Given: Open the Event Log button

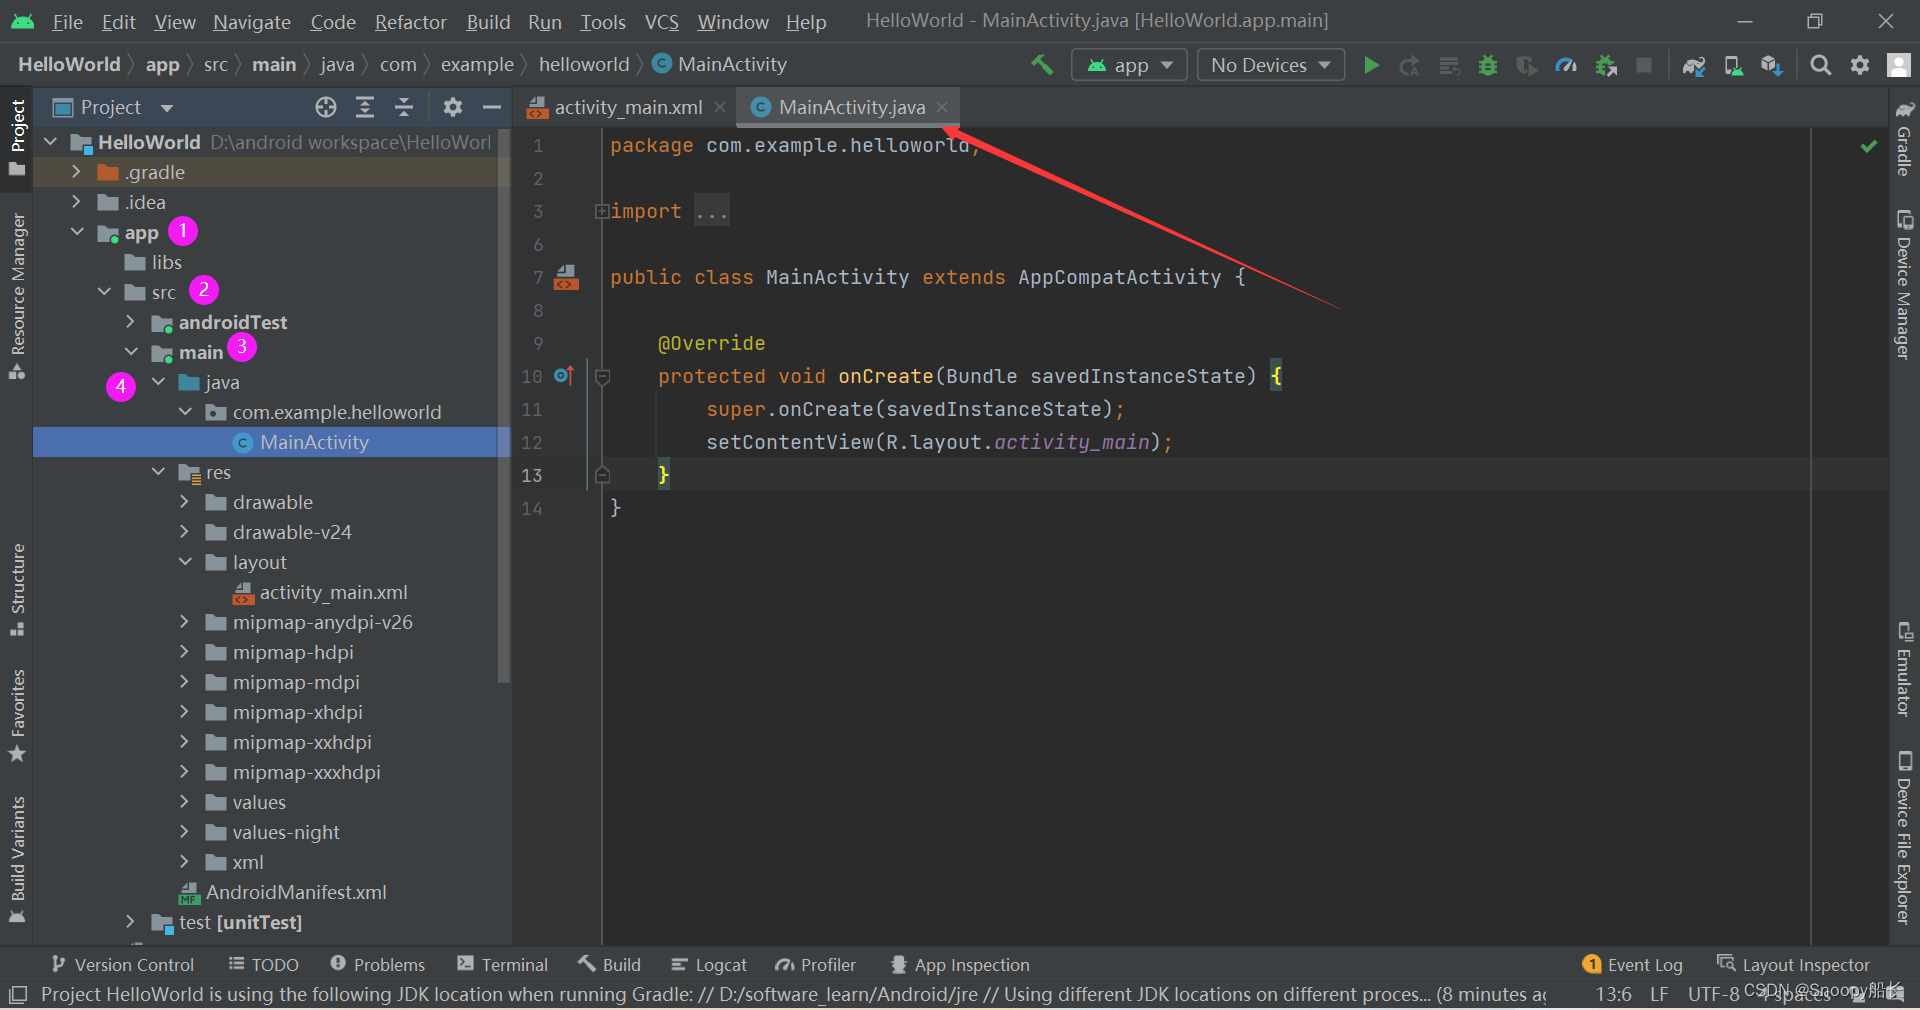Looking at the screenshot, I should click(1633, 964).
